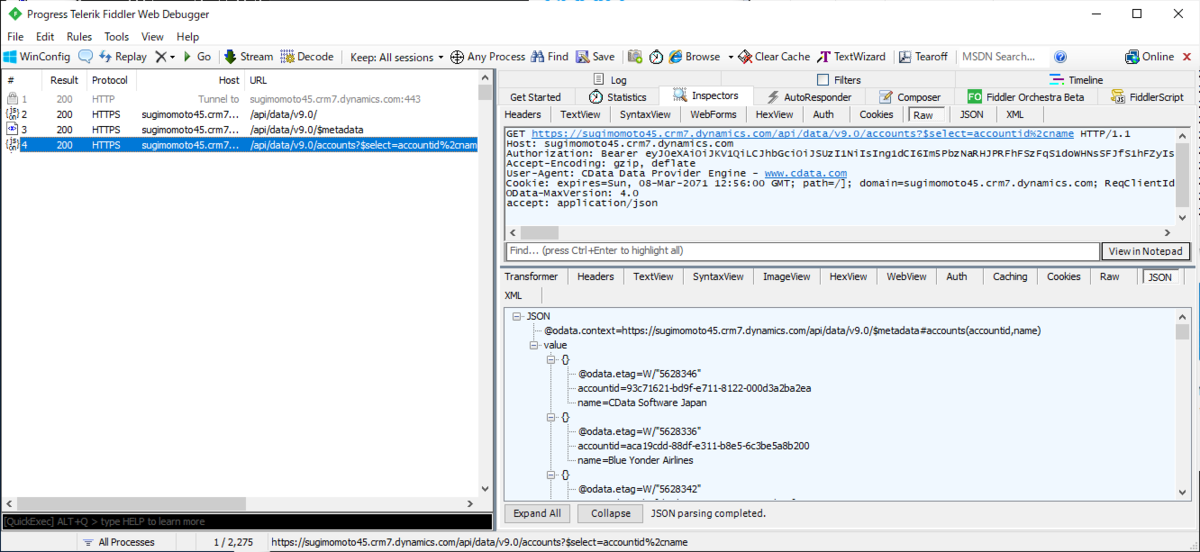Open the FiddlerScript tab
1200x552 pixels.
[x=1148, y=97]
